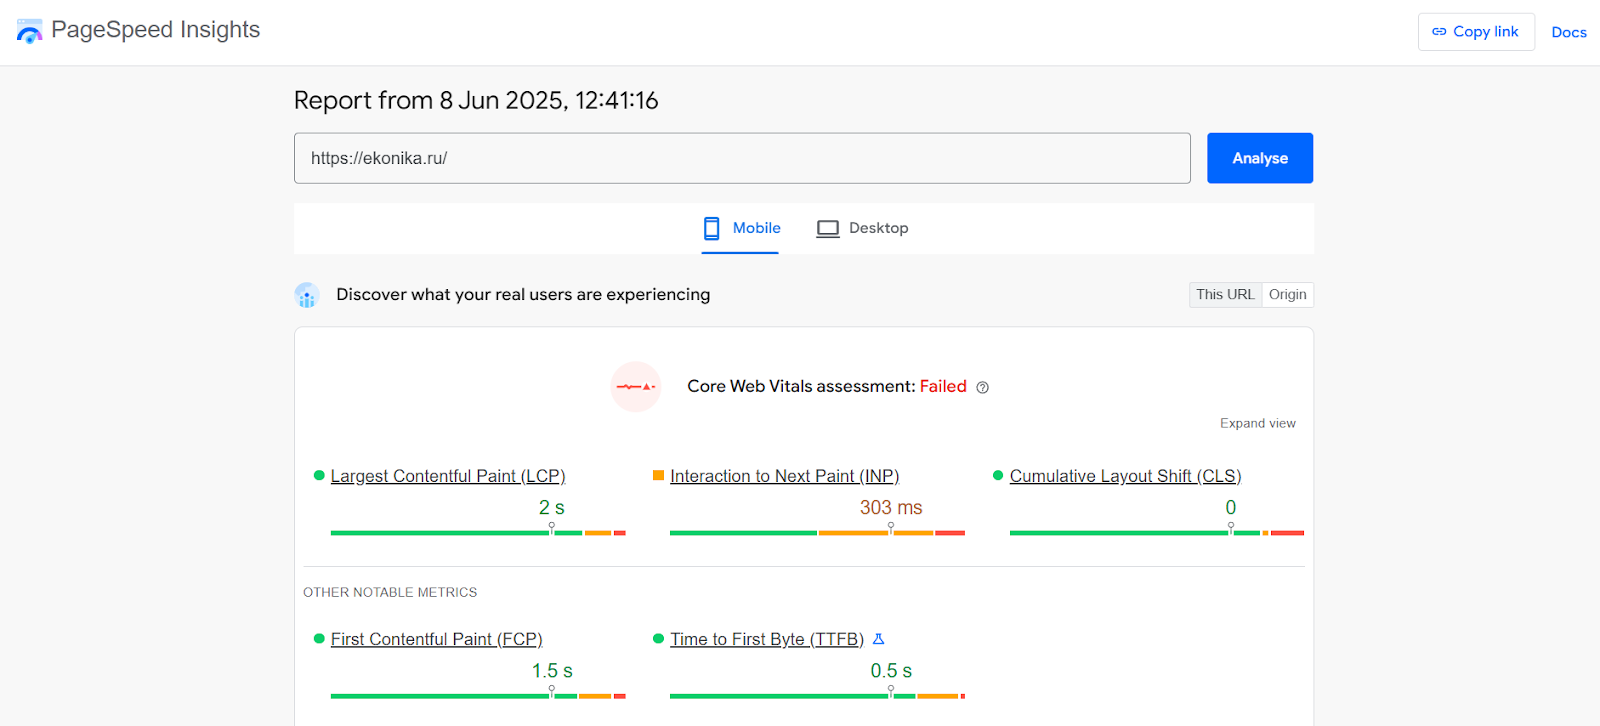Click the OTHER NOTABLE METRICS label
This screenshot has width=1600, height=726.
(390, 593)
